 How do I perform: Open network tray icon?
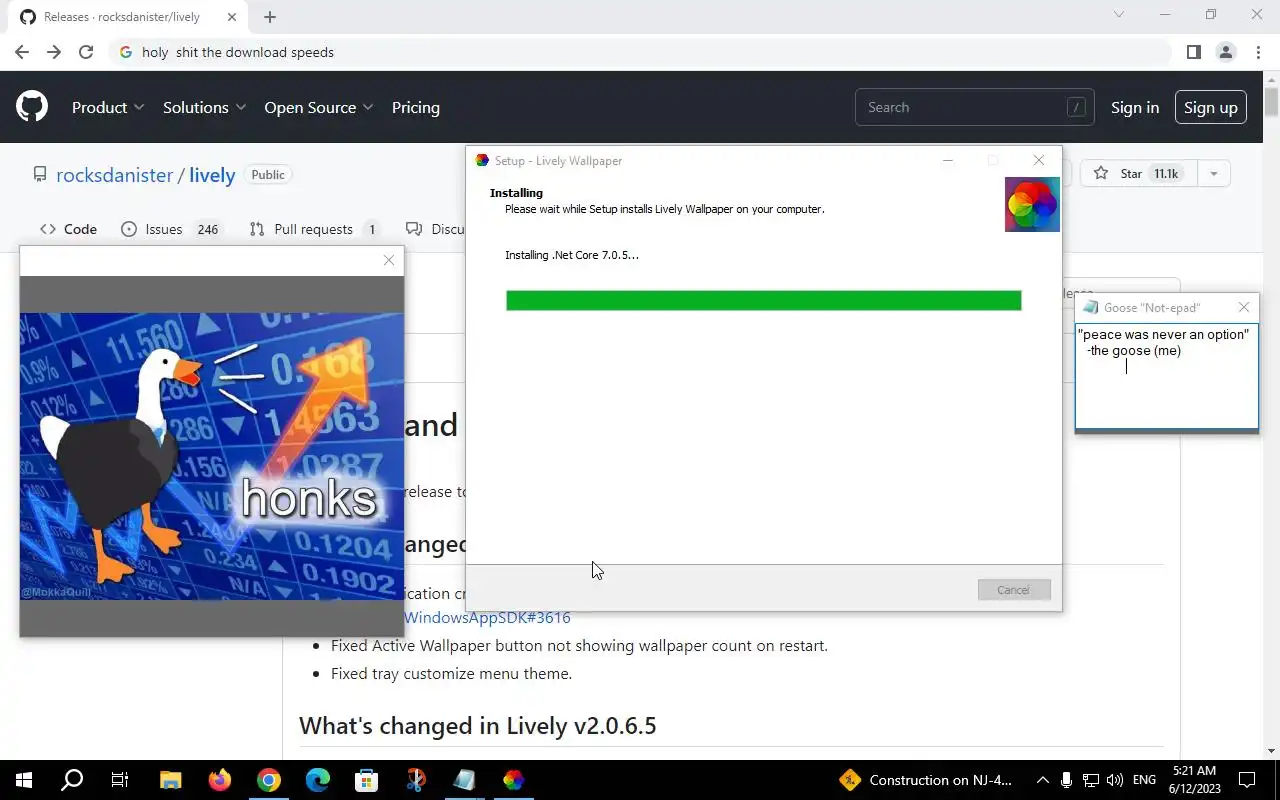tap(1091, 780)
